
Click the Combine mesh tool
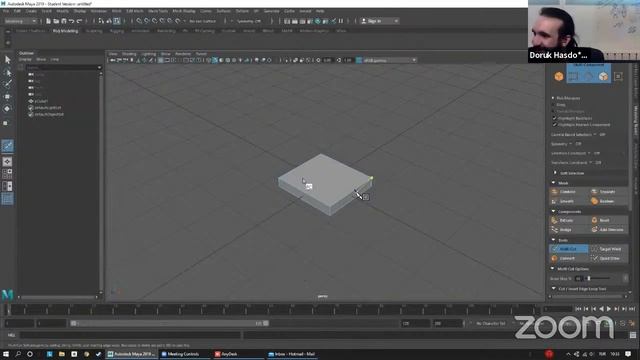click(x=569, y=191)
